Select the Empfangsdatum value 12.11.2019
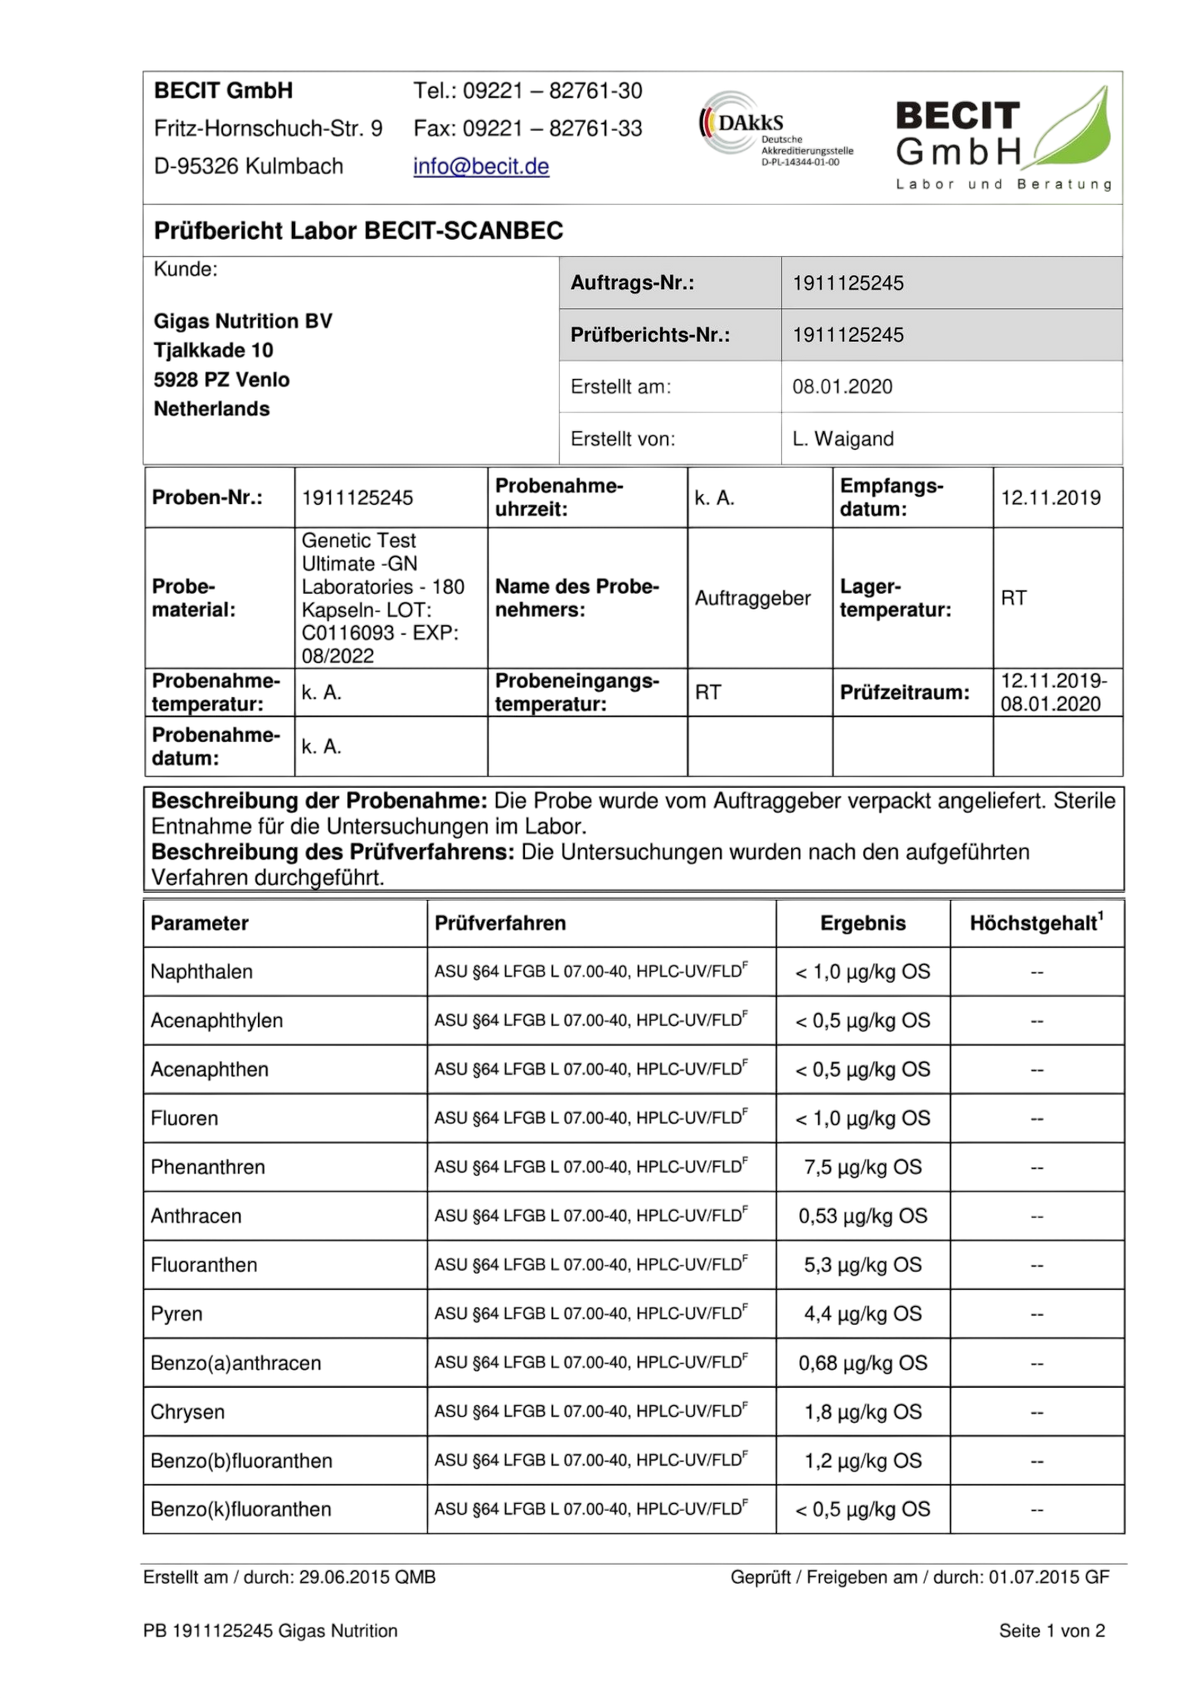Screen dimensions: 1200x1698 click(1050, 498)
